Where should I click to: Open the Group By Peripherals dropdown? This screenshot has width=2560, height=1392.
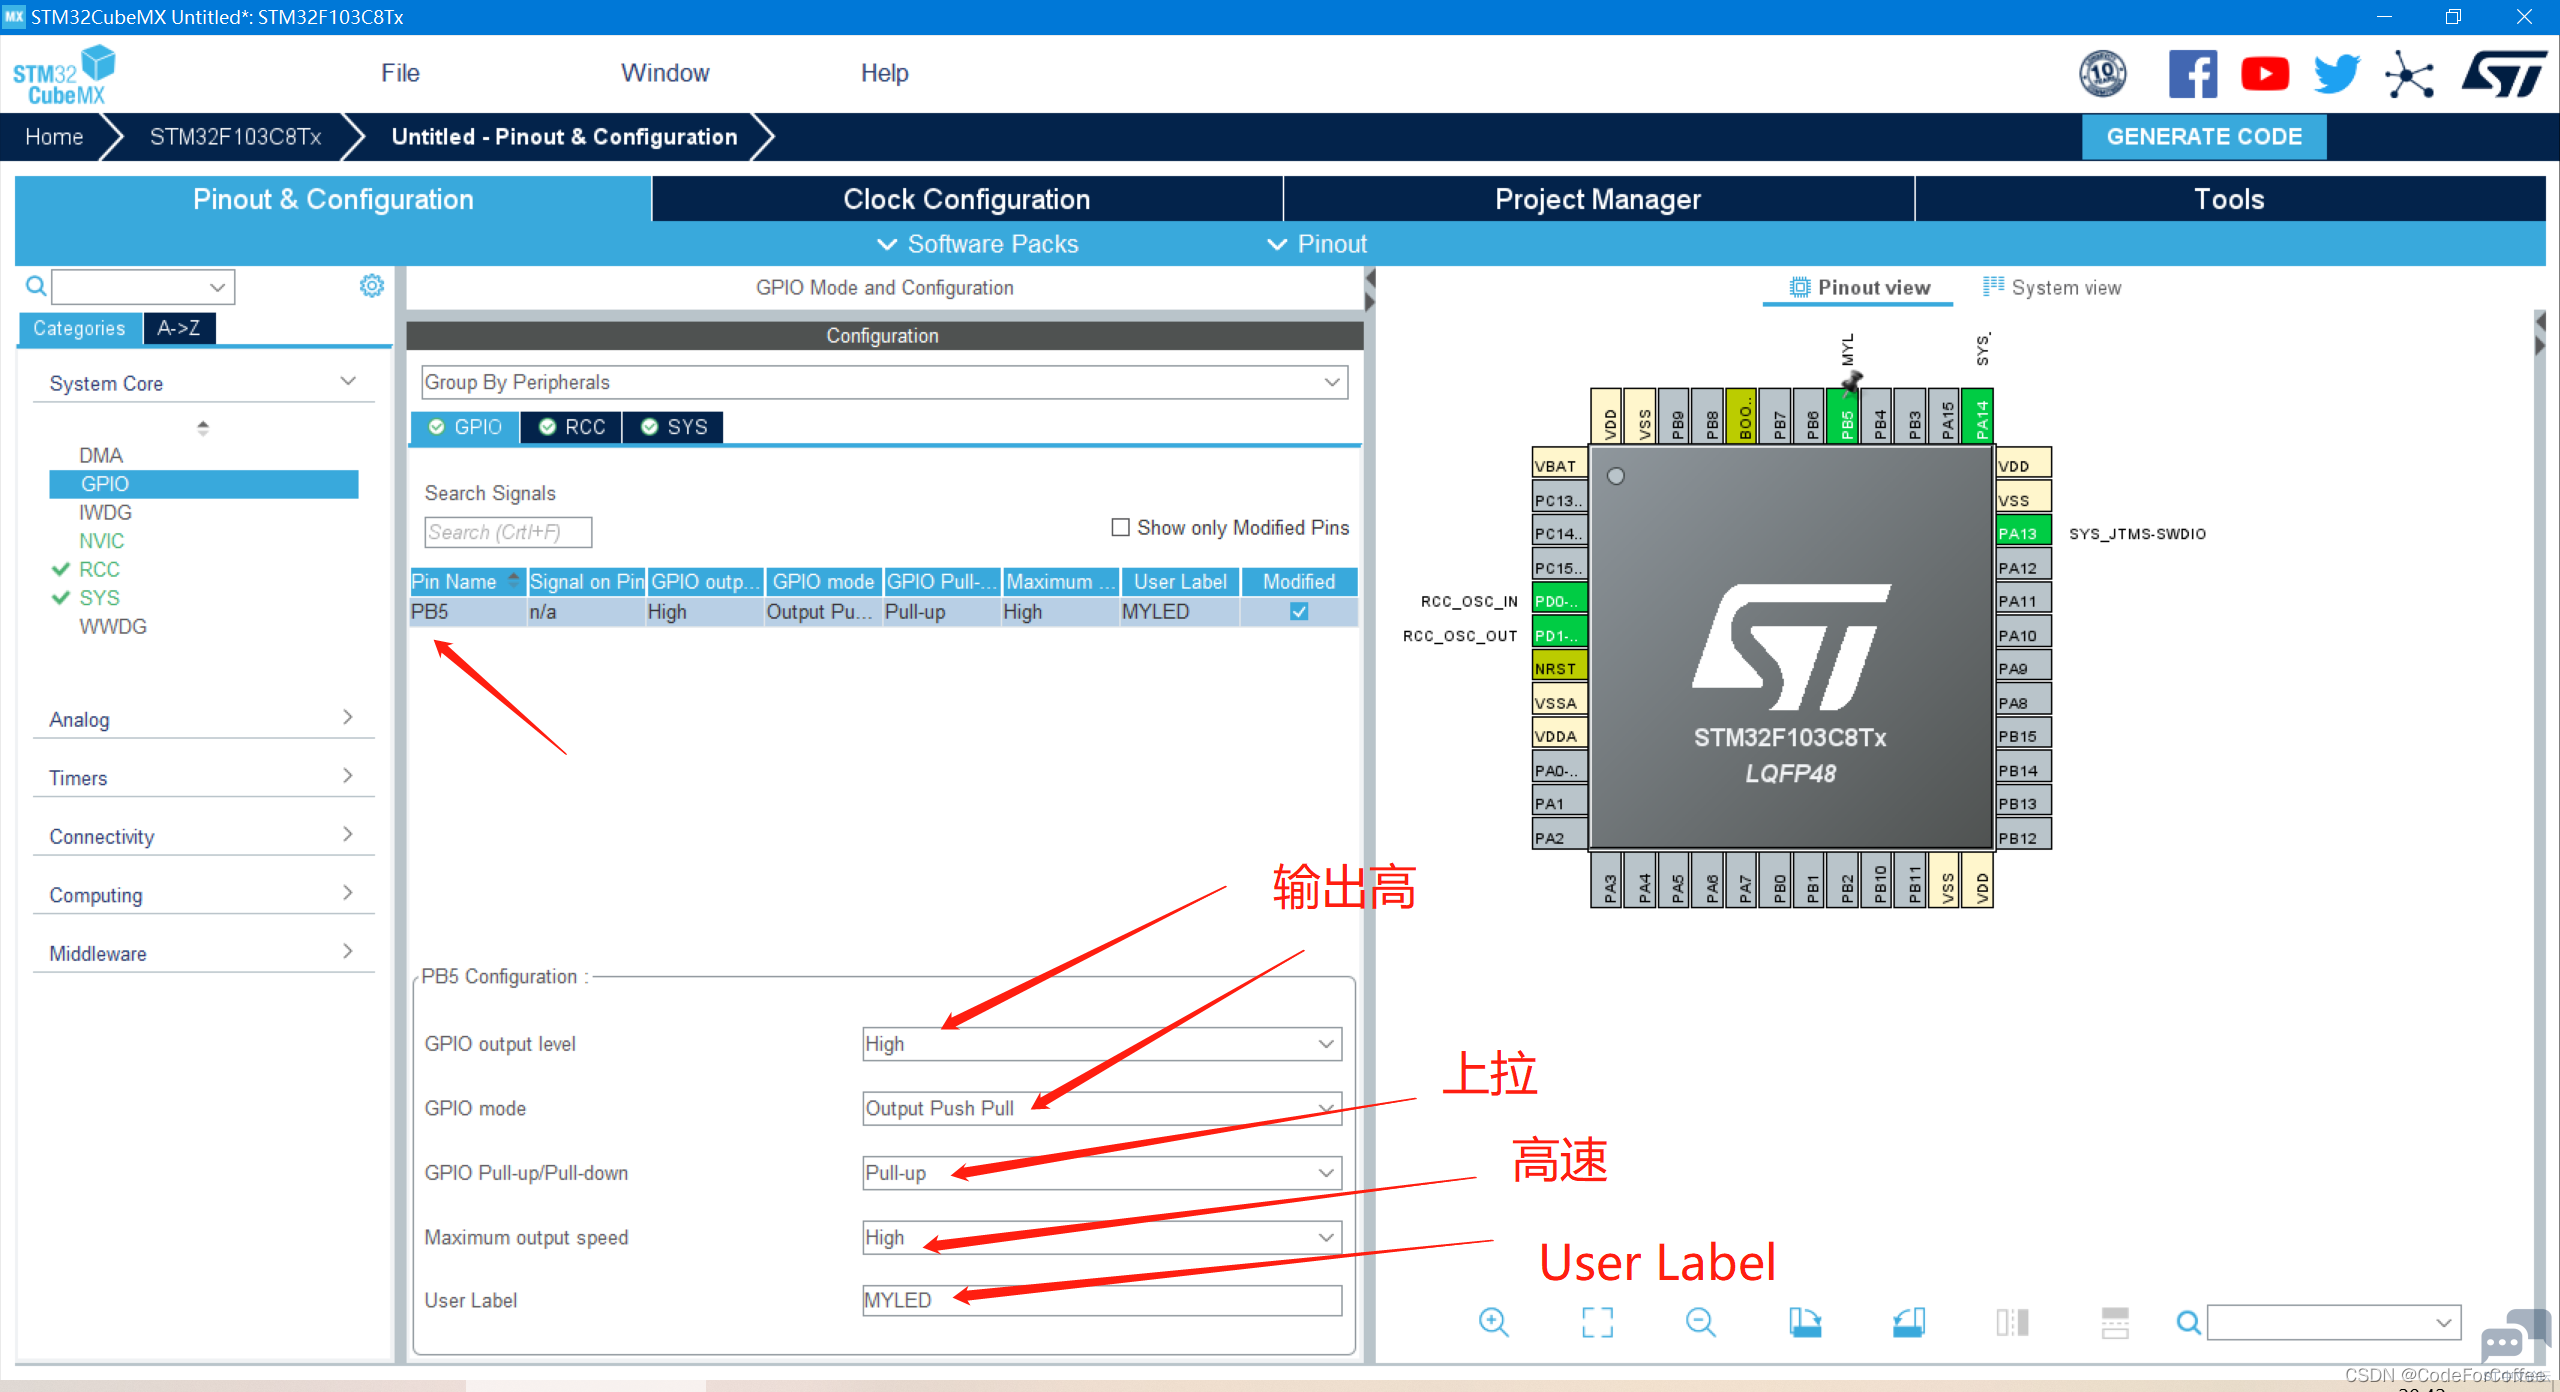(884, 382)
